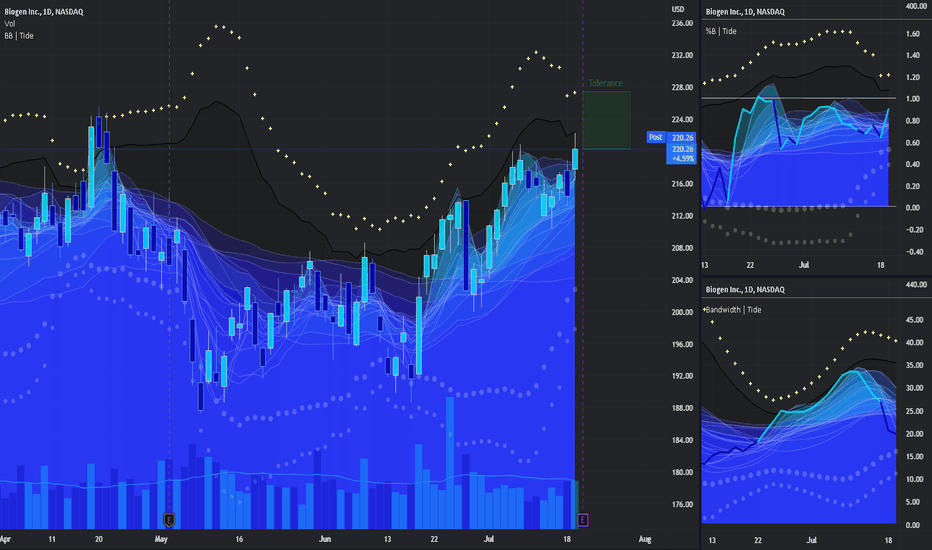This screenshot has height=550, width=932.
Task: Click the 45.00 value on Bandwidth axis
Action: pos(914,320)
